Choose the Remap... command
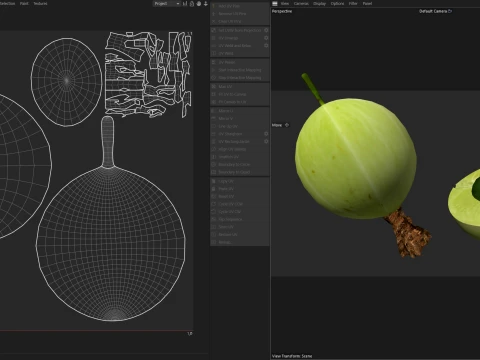 click(x=240, y=242)
